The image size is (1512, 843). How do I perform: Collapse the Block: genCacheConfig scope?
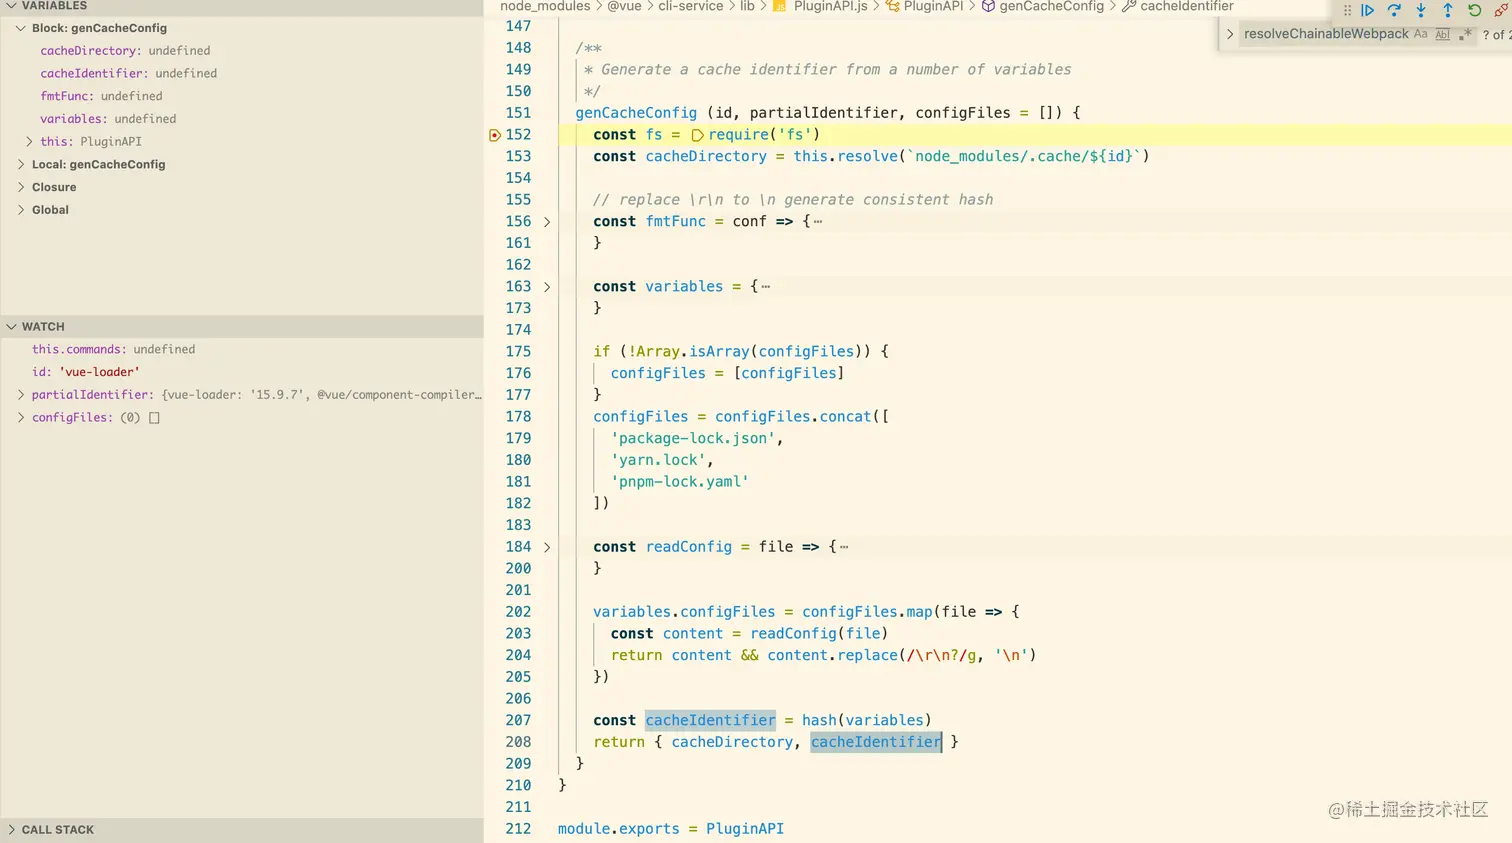tap(21, 28)
